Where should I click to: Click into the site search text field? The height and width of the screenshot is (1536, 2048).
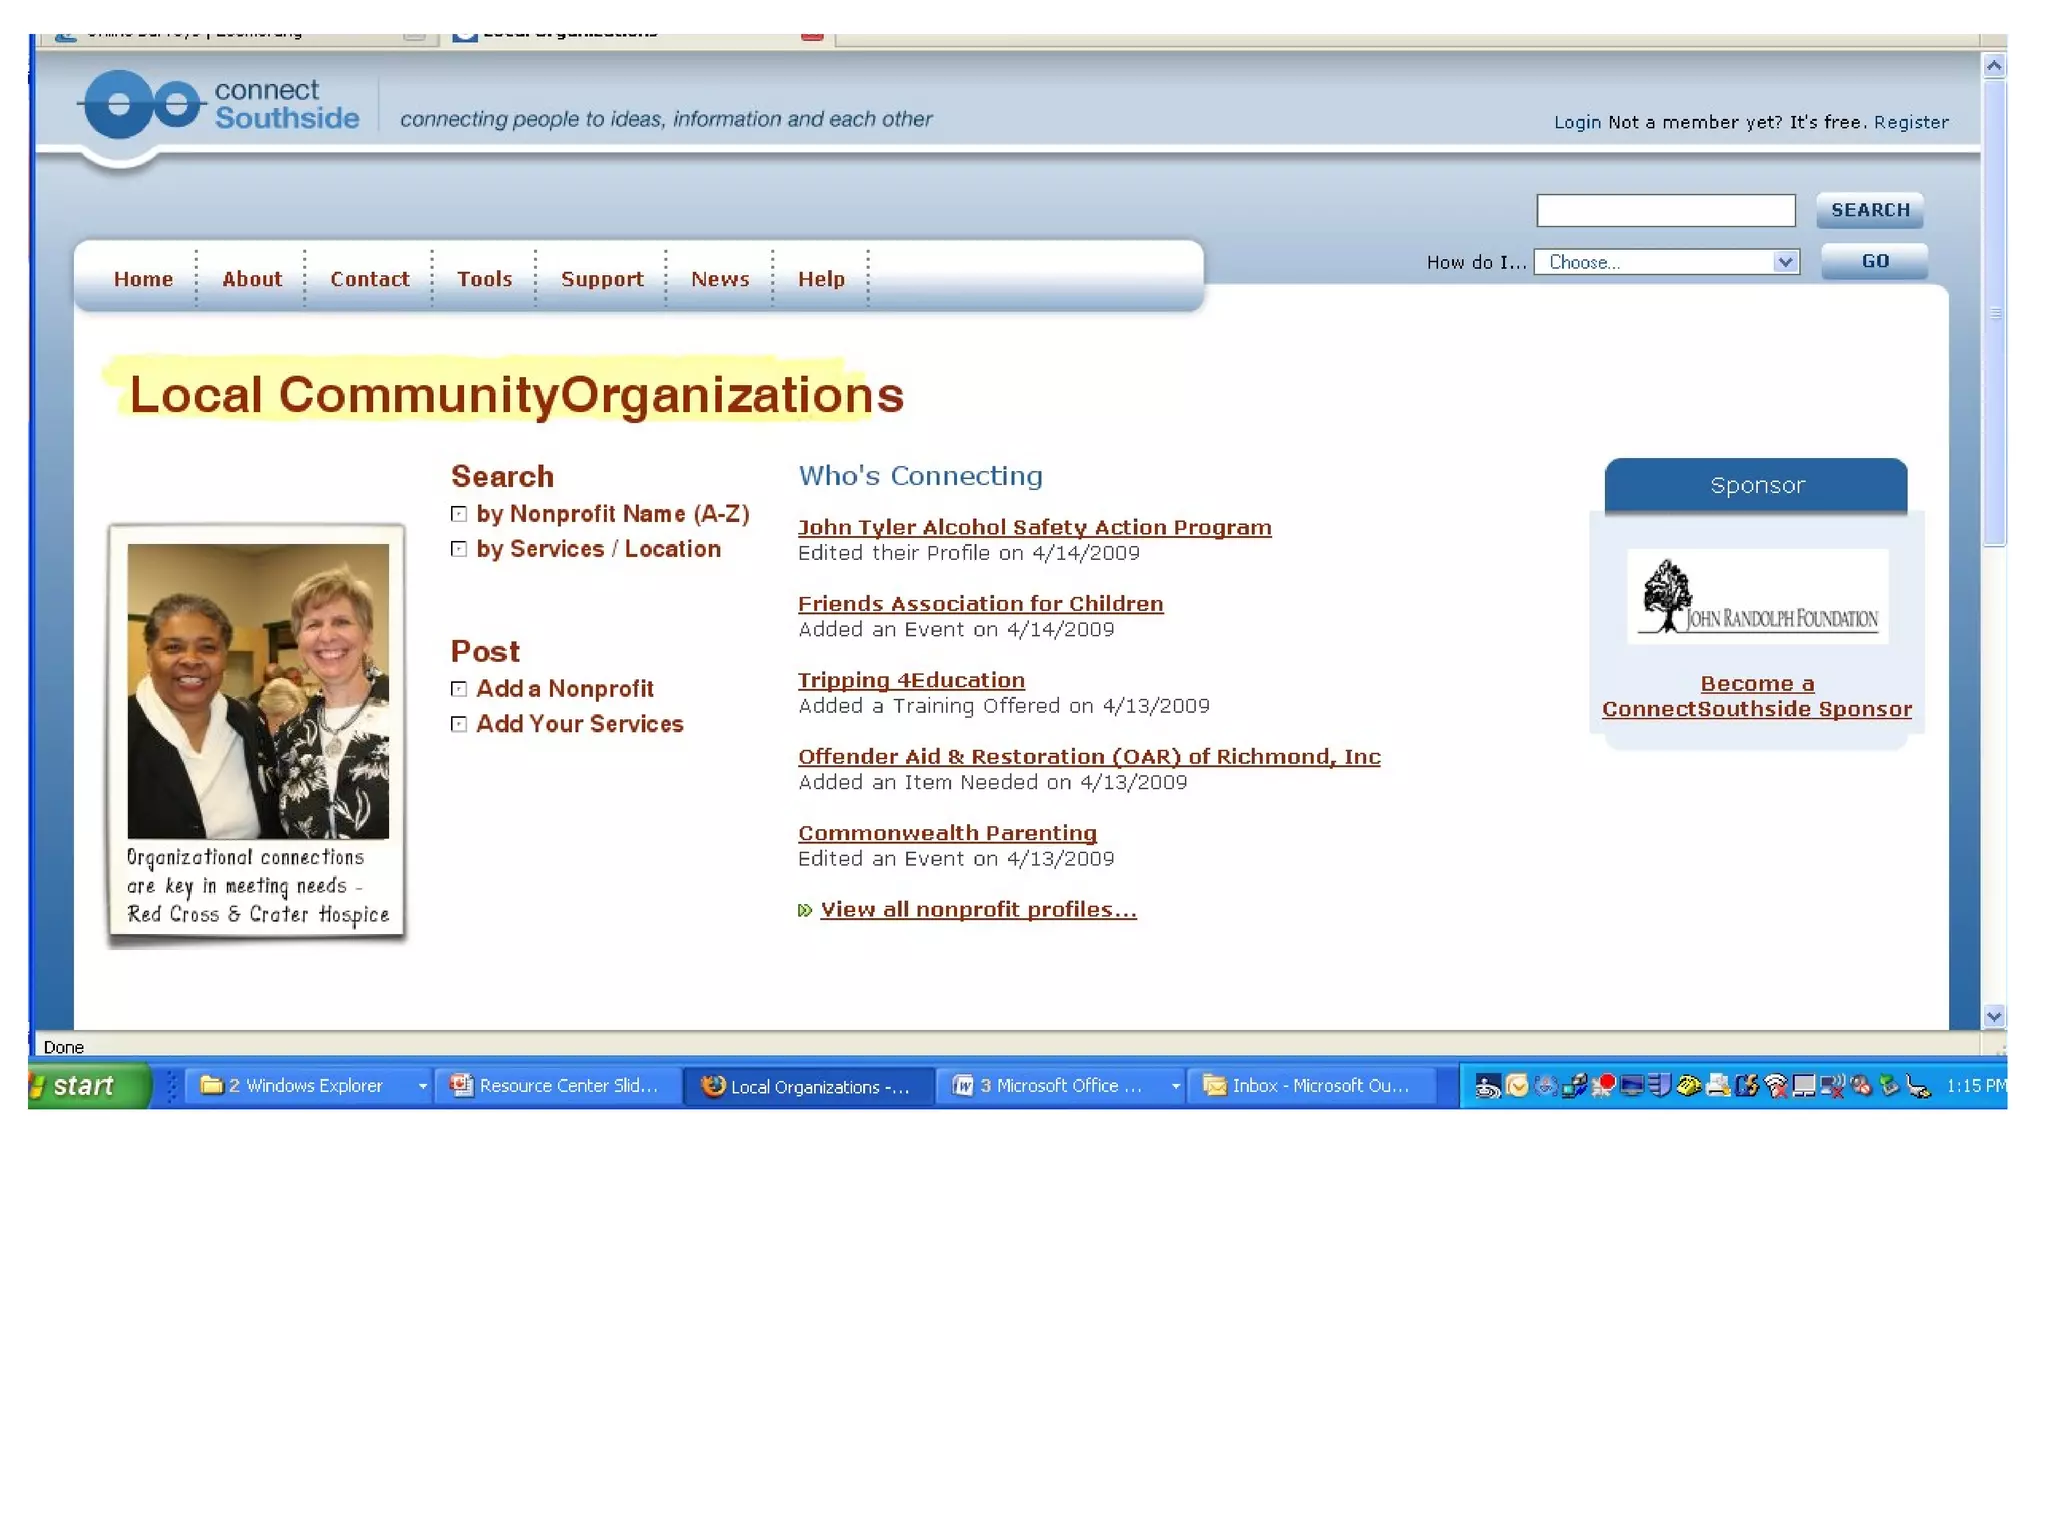point(1665,211)
